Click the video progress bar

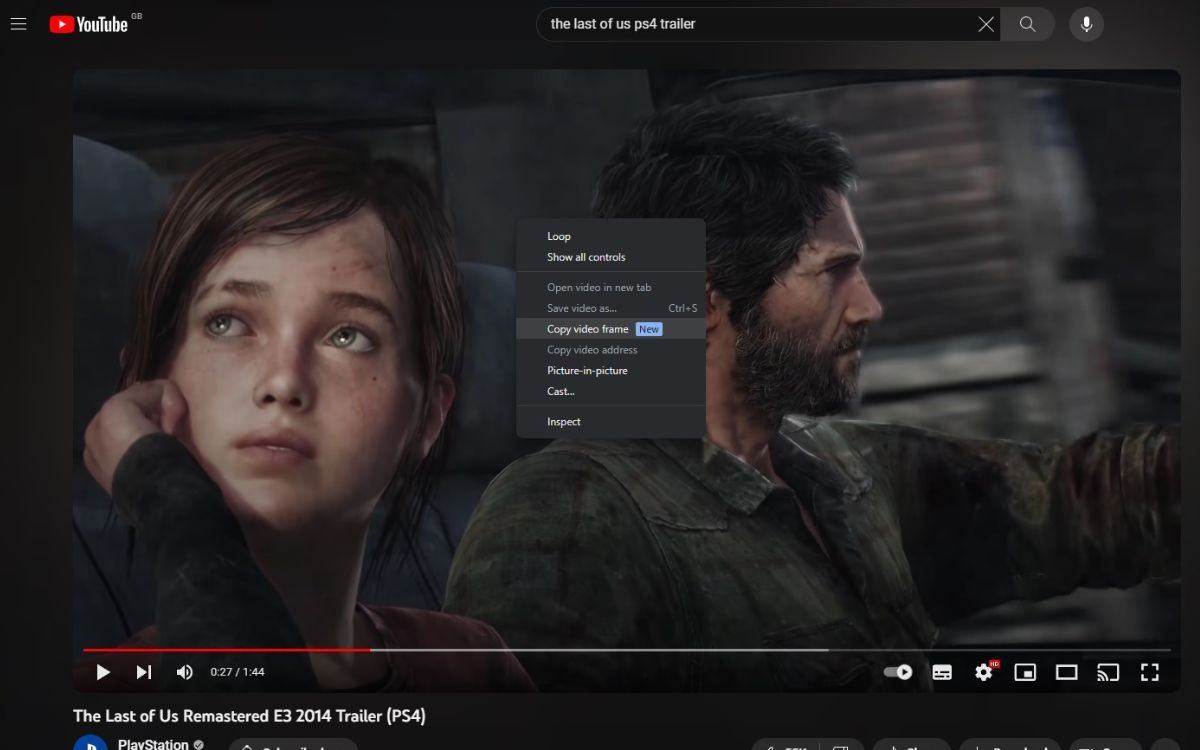tap(600, 650)
